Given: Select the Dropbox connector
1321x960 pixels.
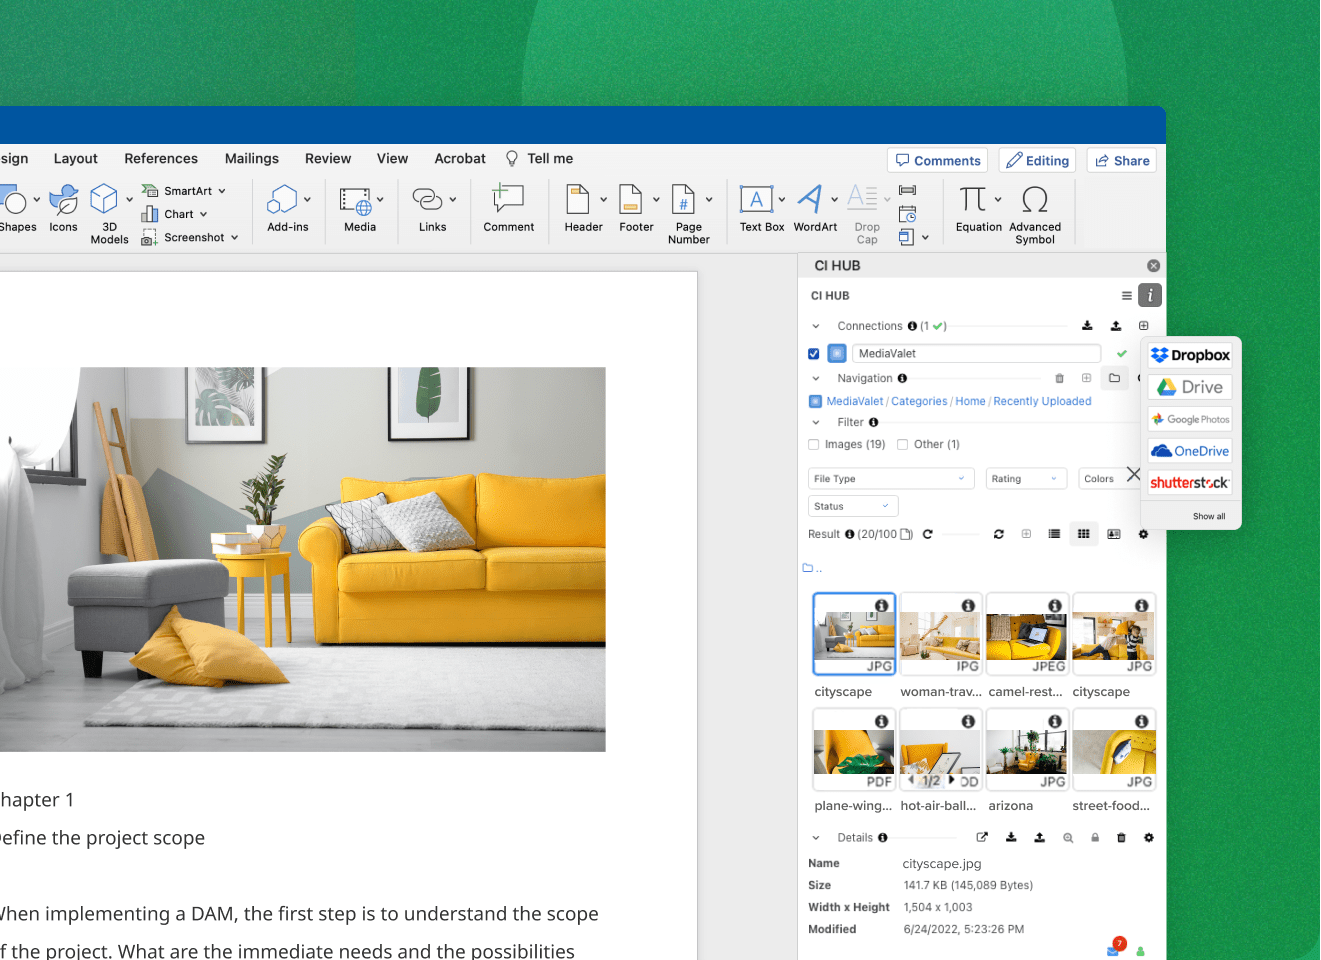Looking at the screenshot, I should (x=1190, y=354).
